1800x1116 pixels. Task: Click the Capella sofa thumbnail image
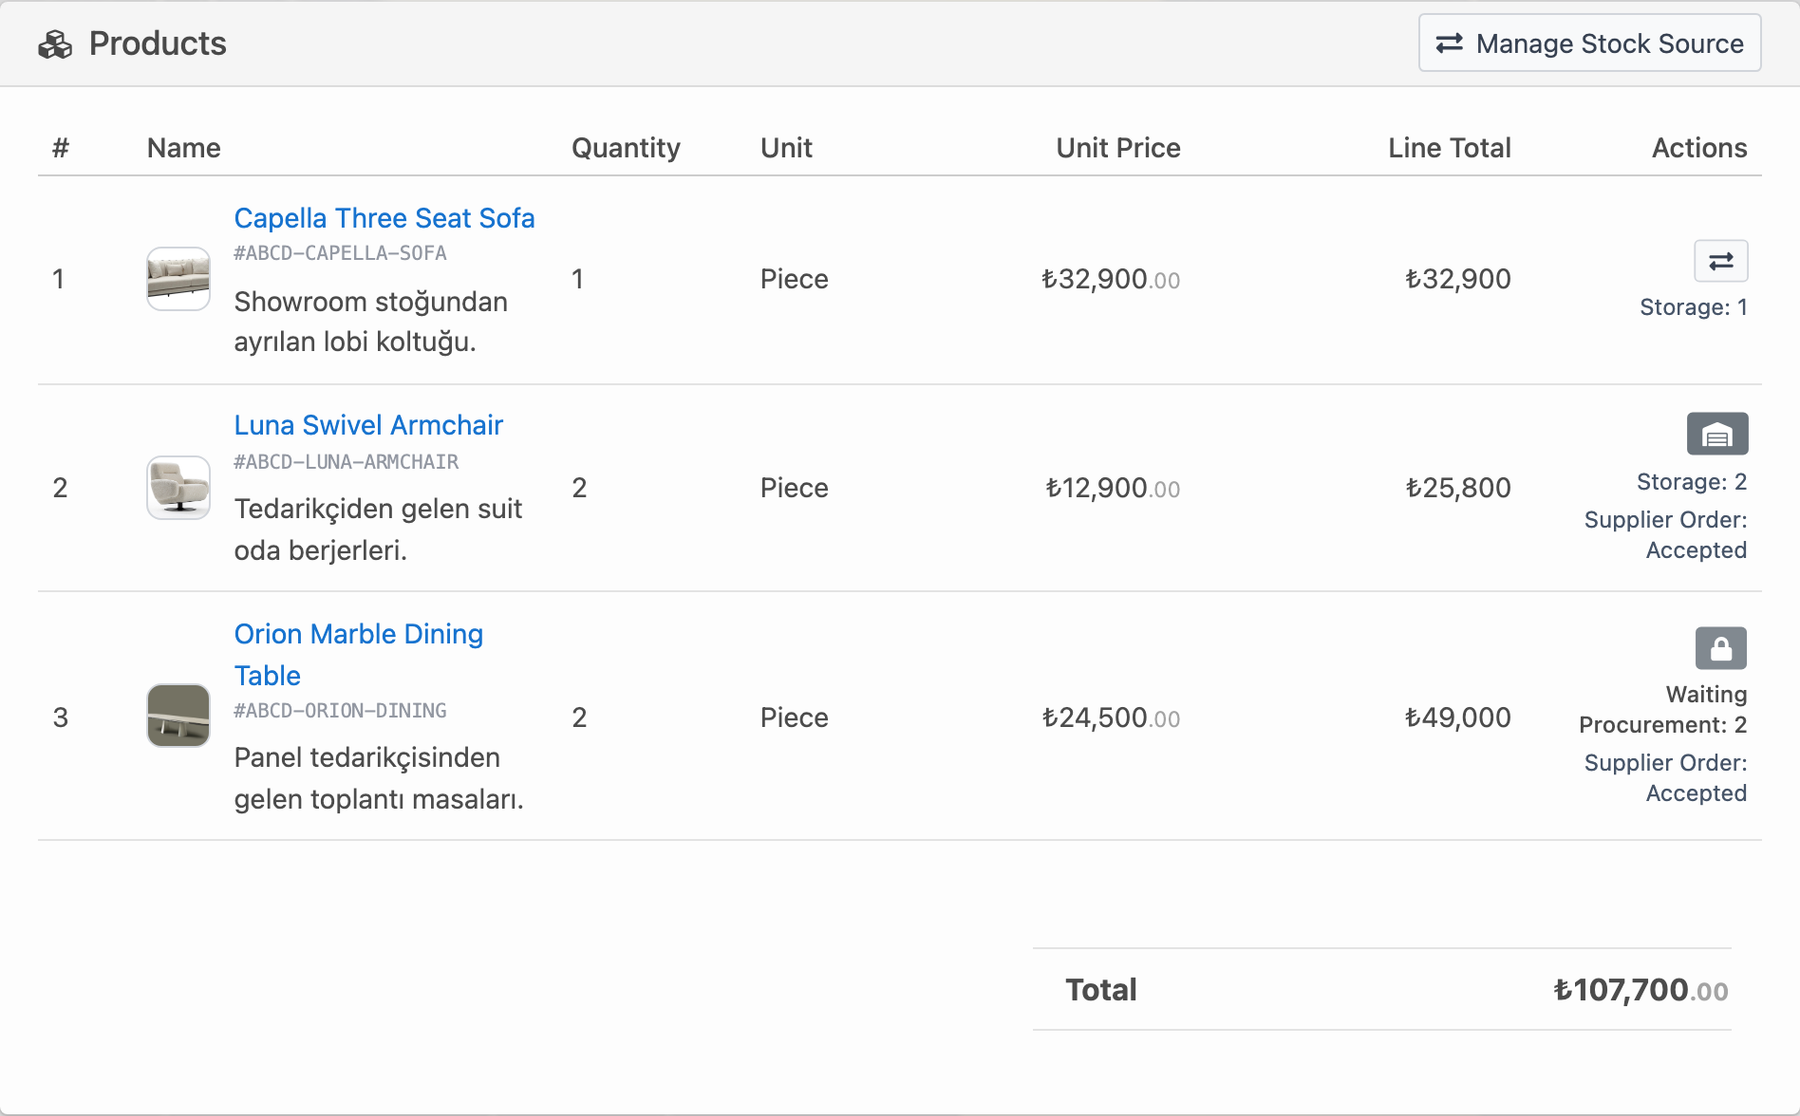point(178,279)
